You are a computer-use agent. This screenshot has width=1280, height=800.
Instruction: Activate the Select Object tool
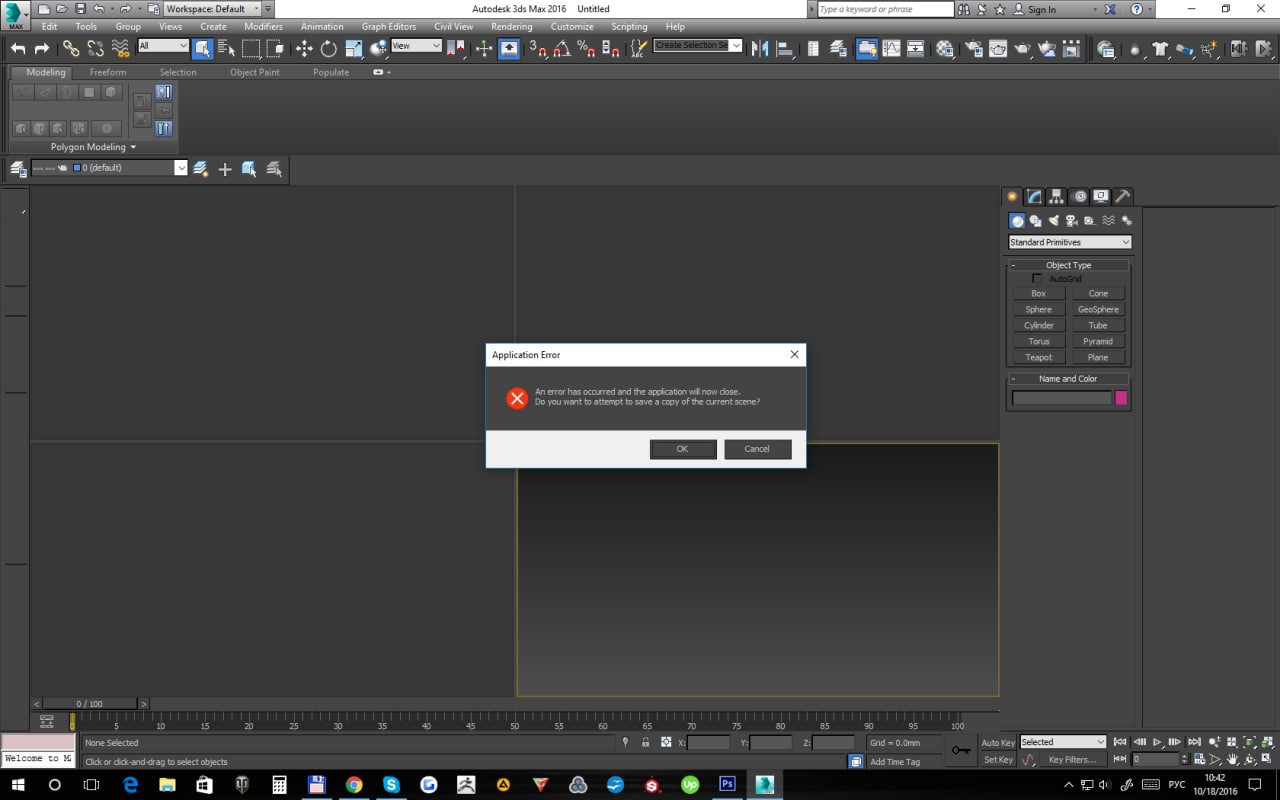point(203,48)
